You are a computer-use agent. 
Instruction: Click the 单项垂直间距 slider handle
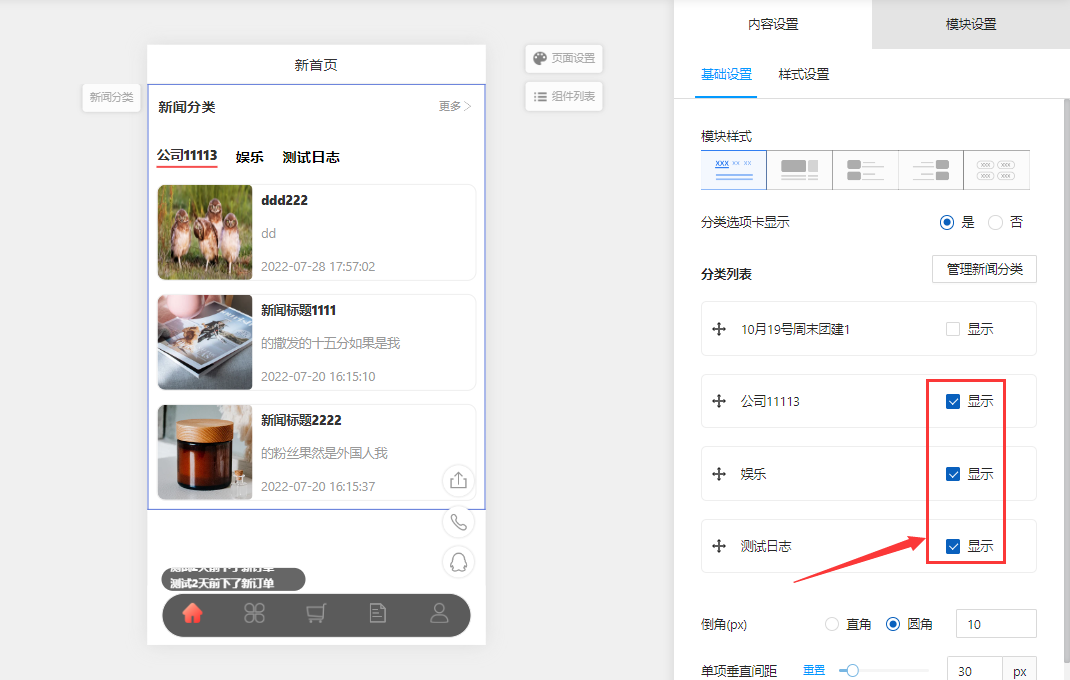pos(852,671)
